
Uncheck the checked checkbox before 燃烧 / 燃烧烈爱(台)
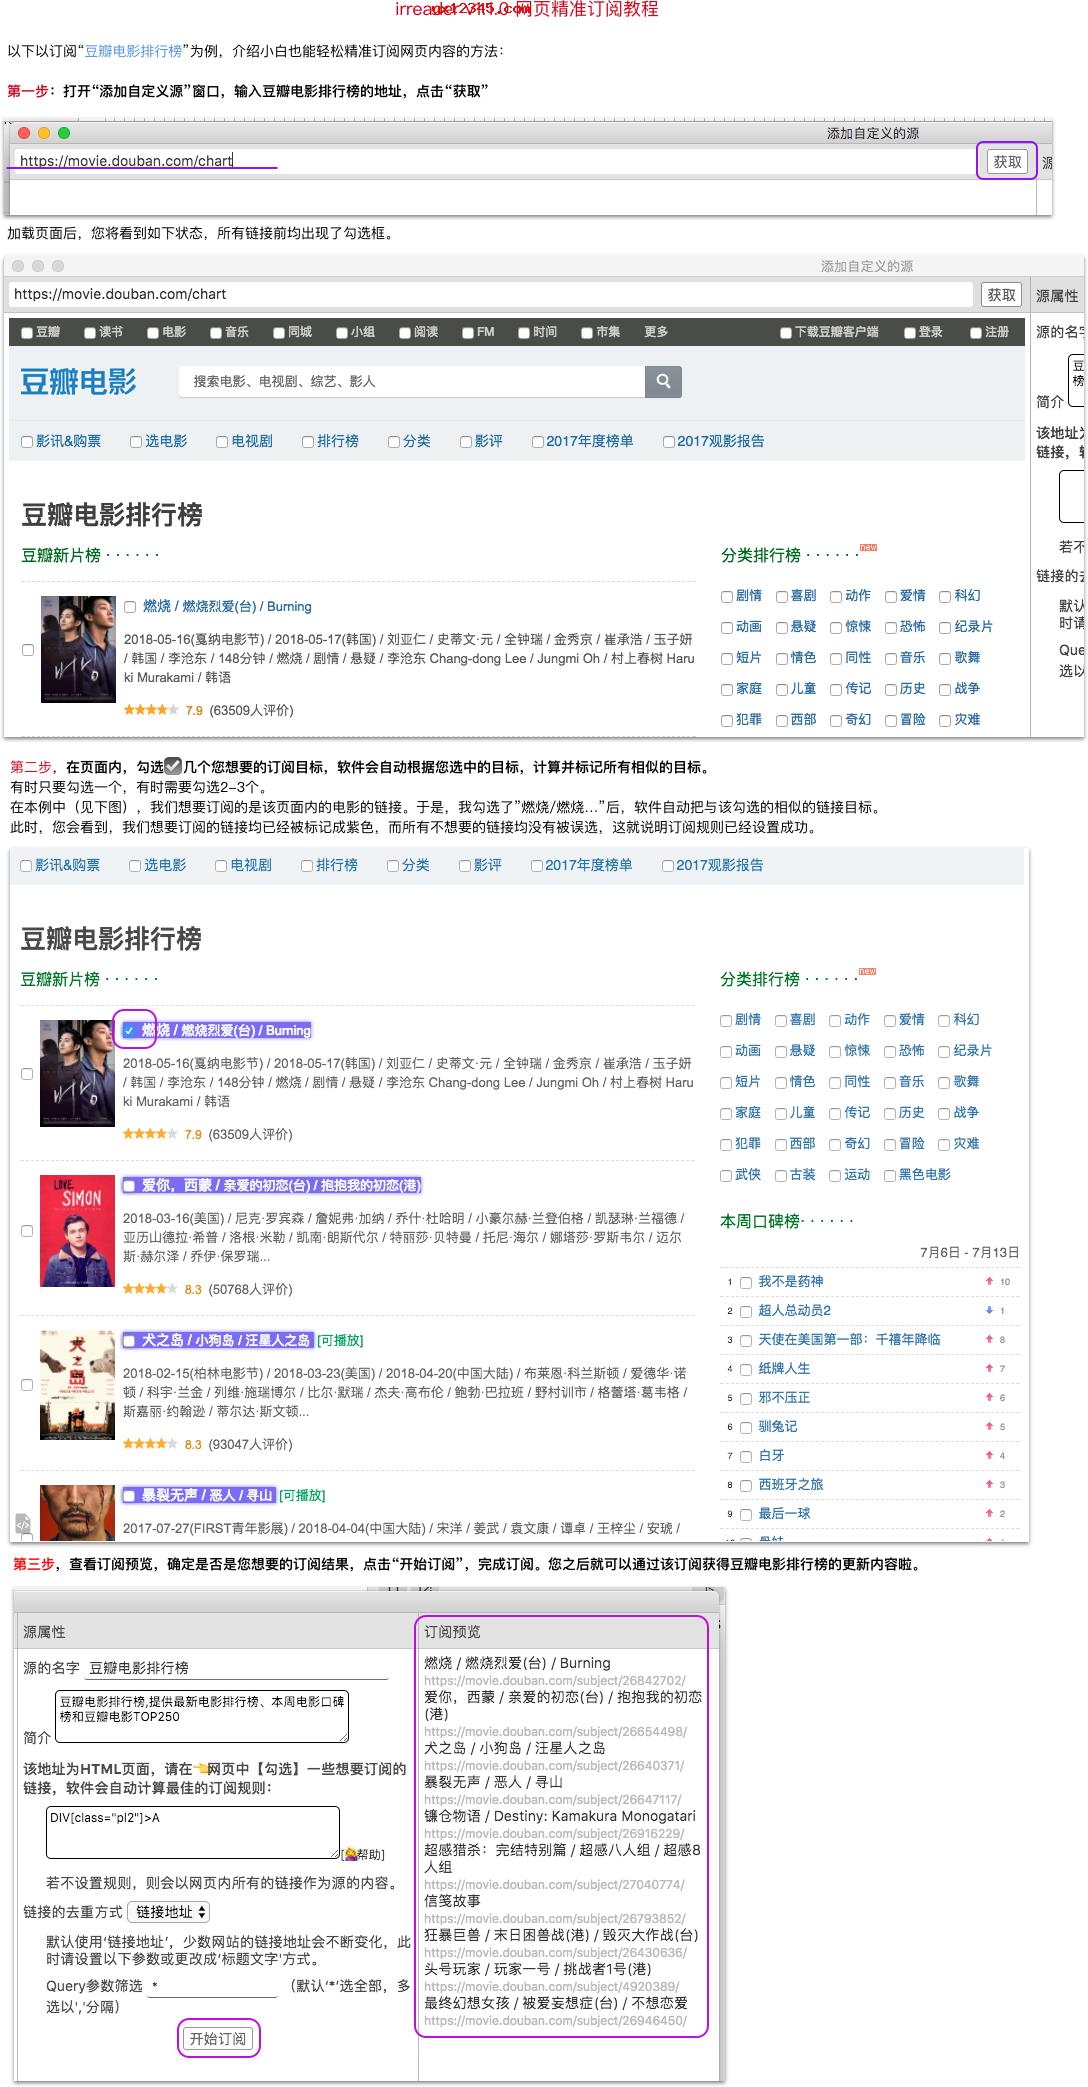(129, 1030)
